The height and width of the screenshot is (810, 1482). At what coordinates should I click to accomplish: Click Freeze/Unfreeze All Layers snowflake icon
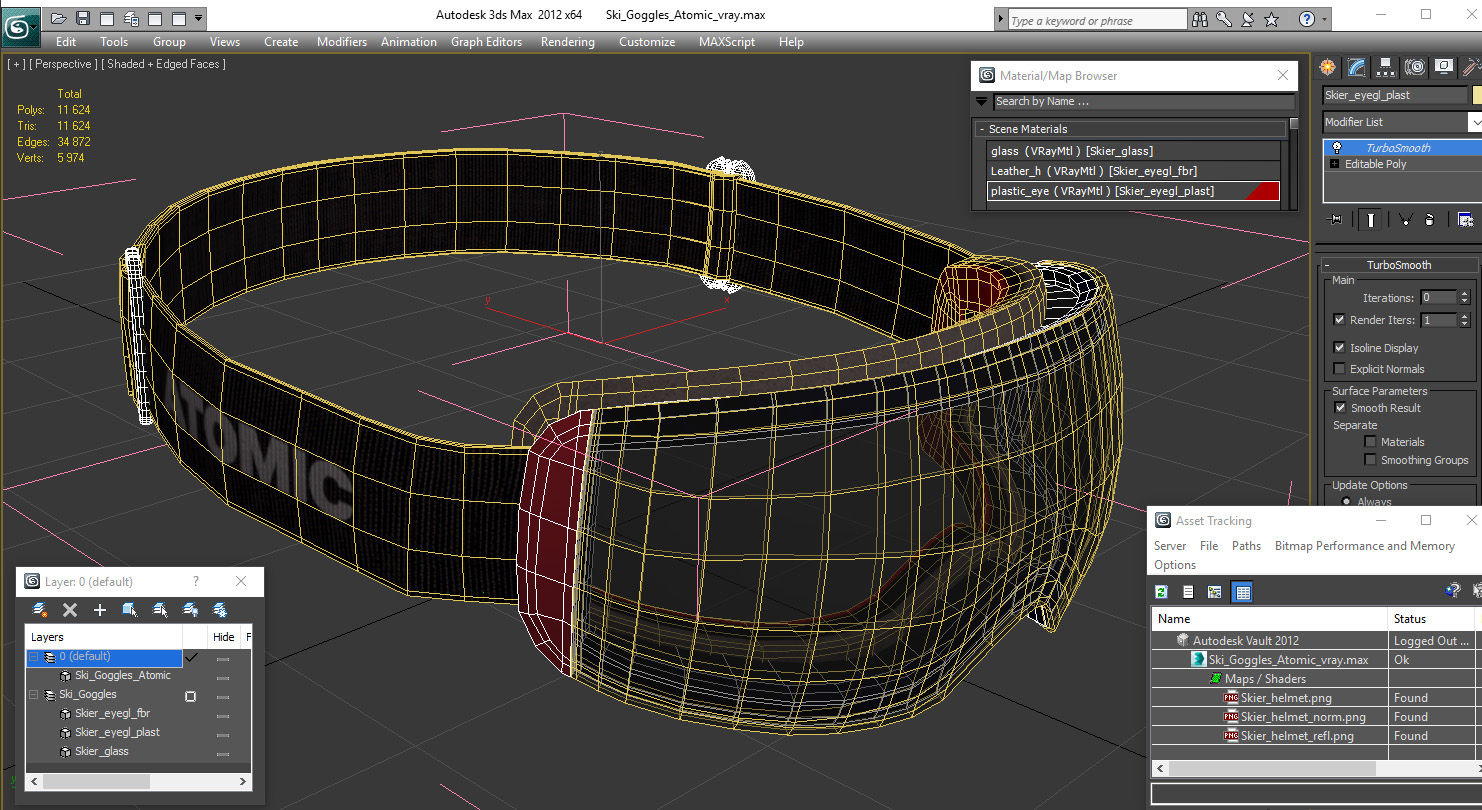[220, 609]
